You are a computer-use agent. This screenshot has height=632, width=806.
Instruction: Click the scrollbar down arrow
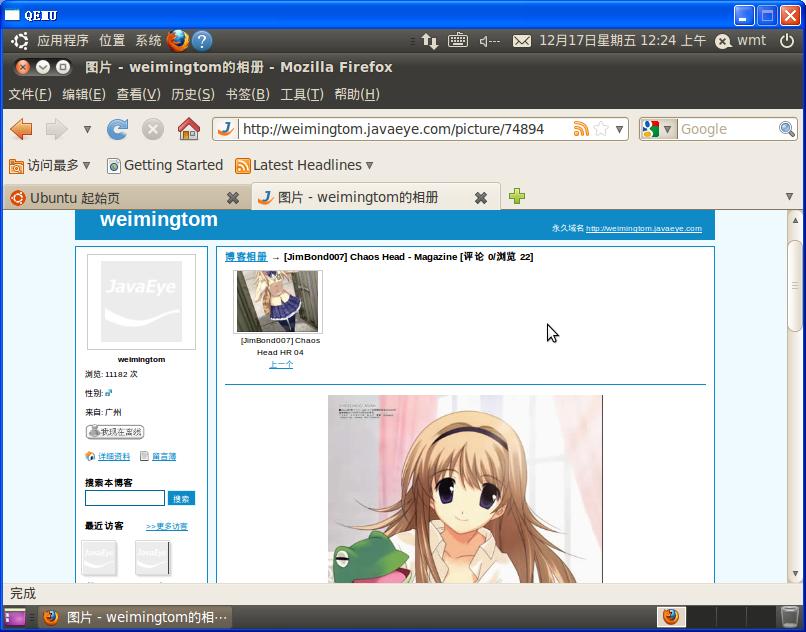click(x=795, y=573)
